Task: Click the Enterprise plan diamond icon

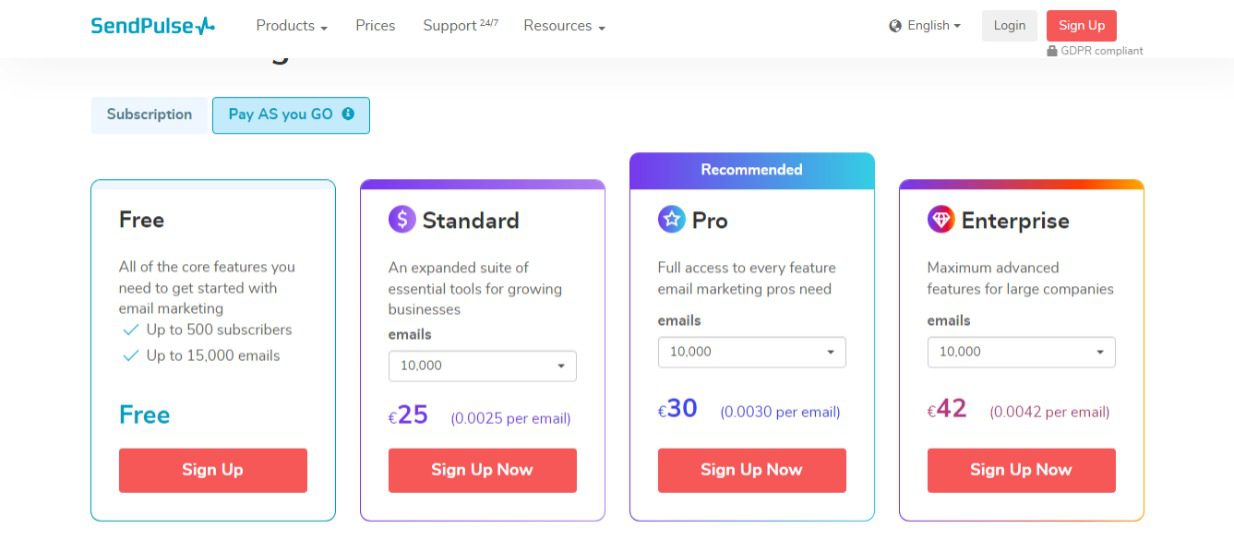Action: pyautogui.click(x=941, y=220)
